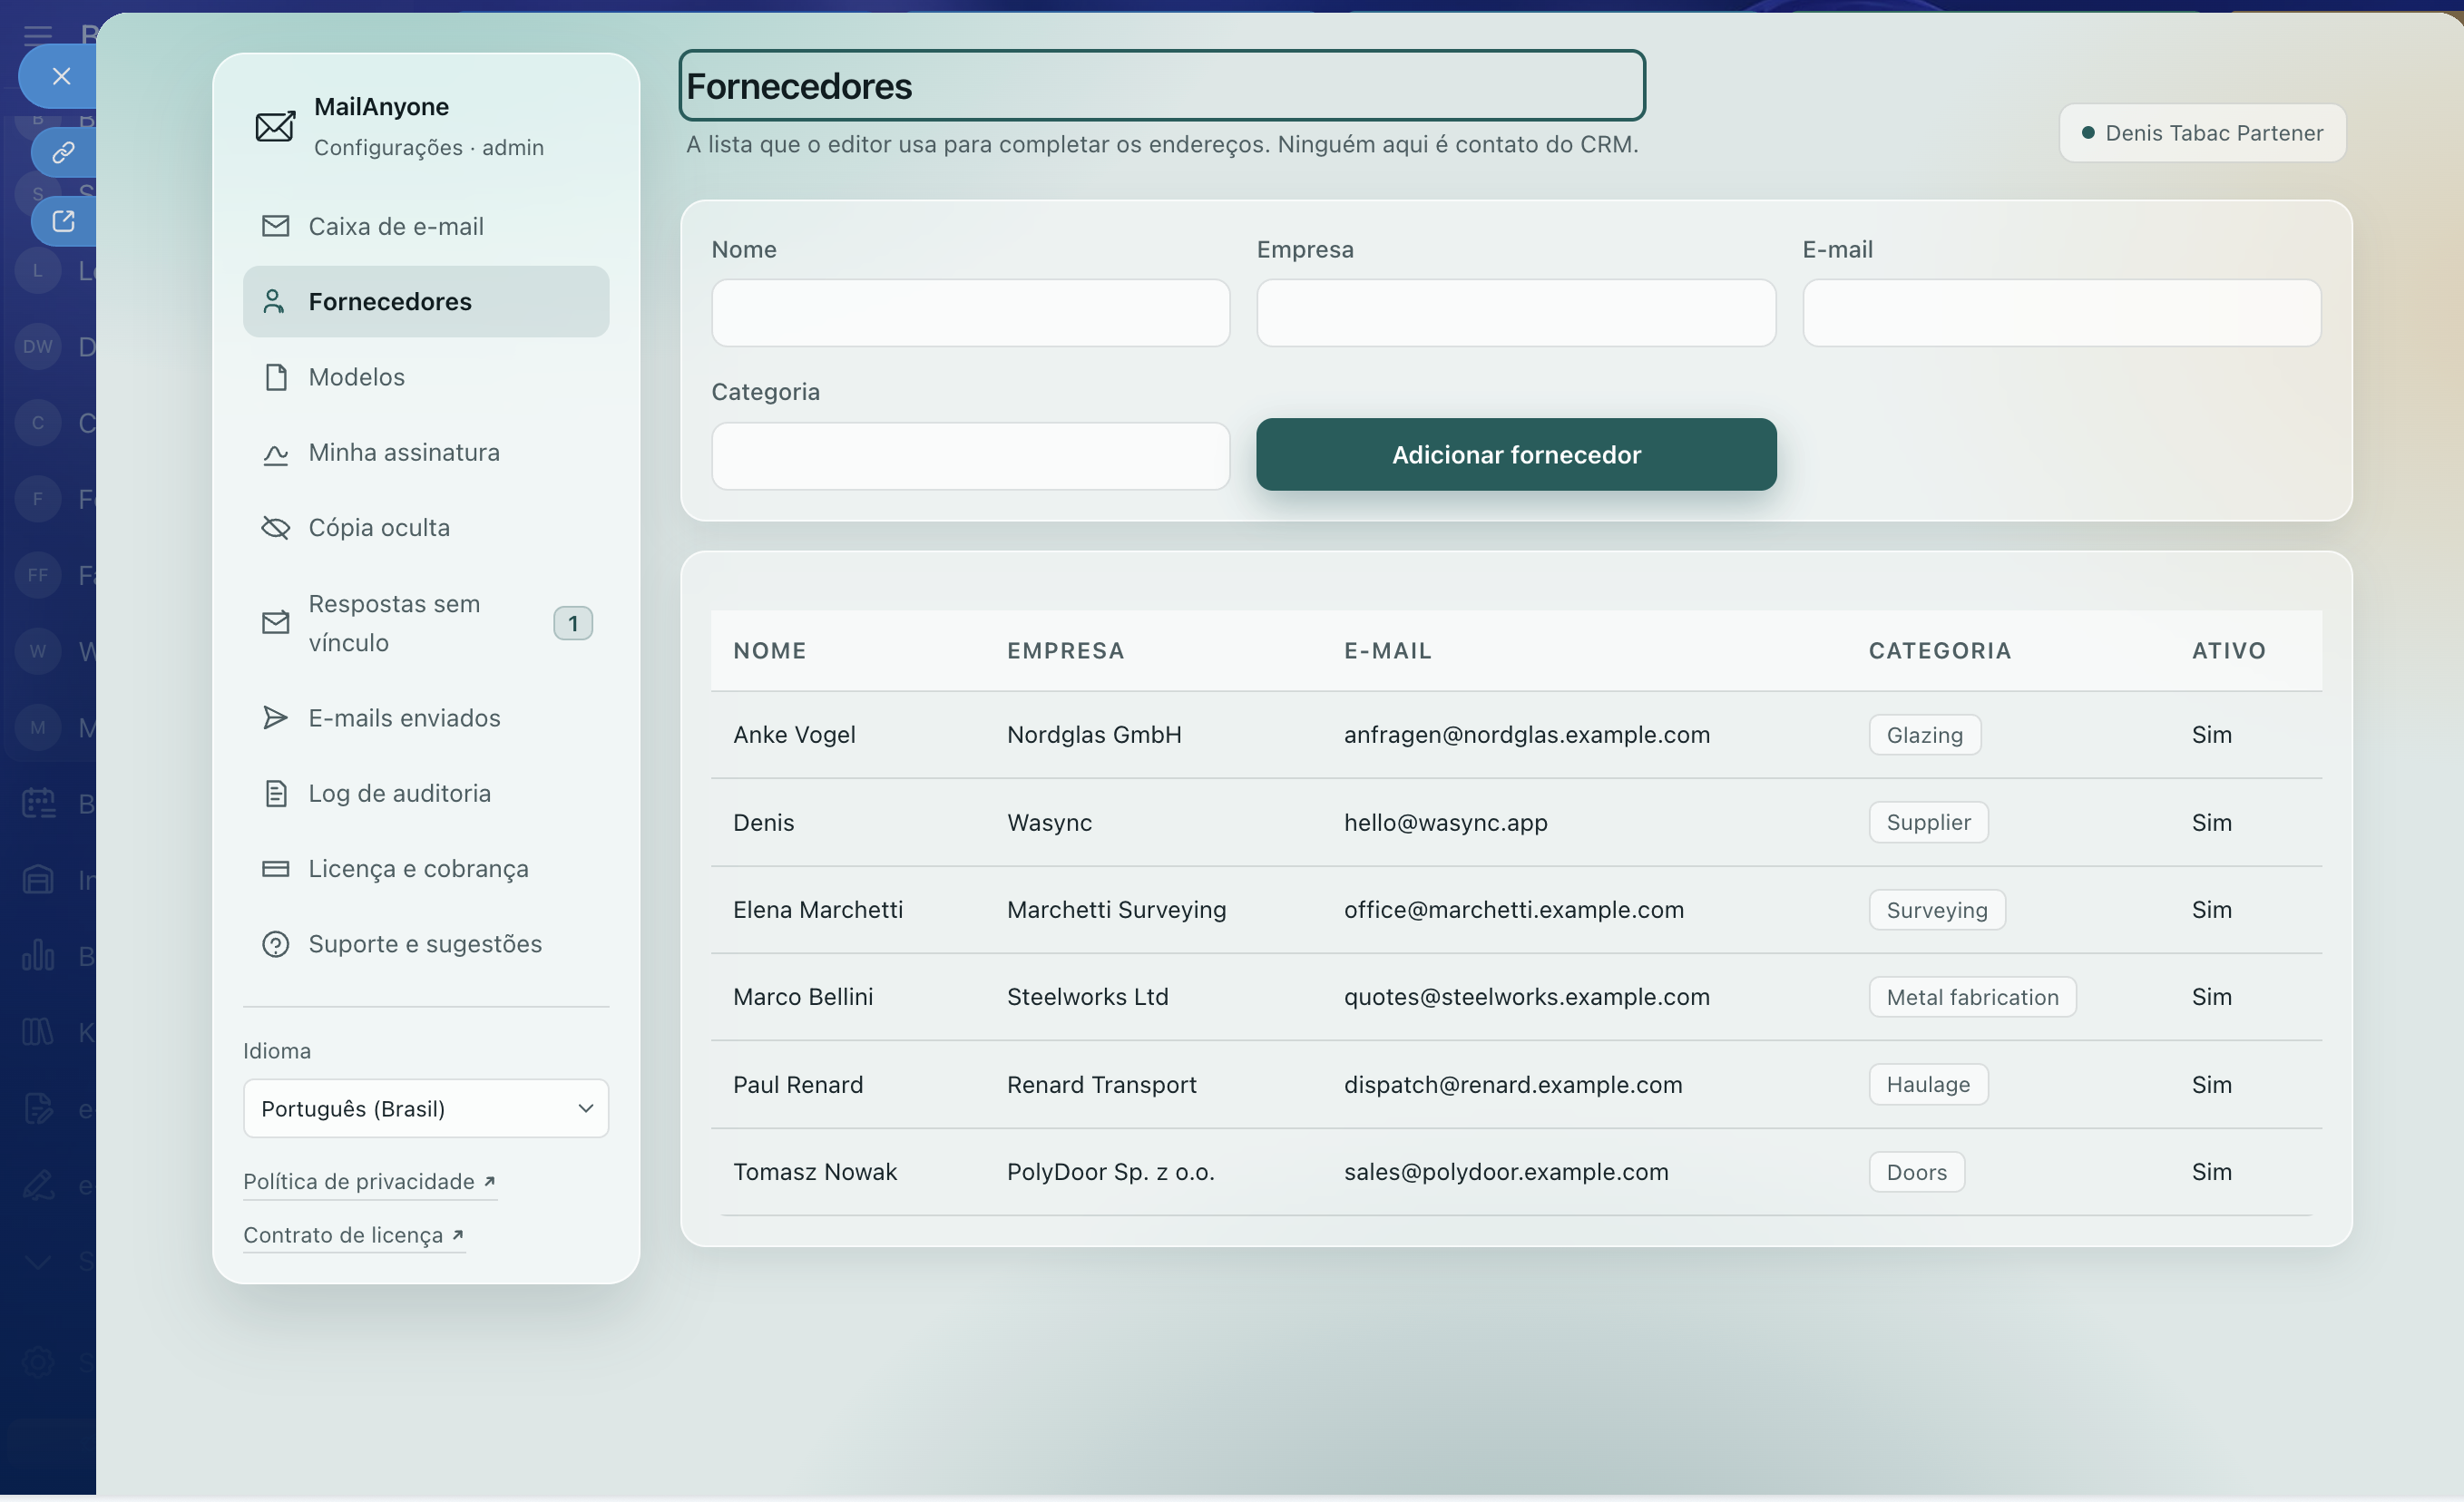The image size is (2464, 1502).
Task: Select the name Marco Bellini
Action: tap(802, 996)
